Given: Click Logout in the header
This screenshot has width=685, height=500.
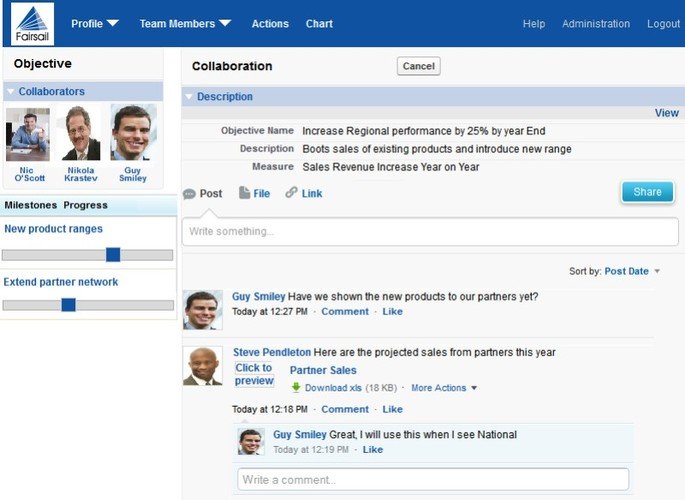Looking at the screenshot, I should 663,24.
